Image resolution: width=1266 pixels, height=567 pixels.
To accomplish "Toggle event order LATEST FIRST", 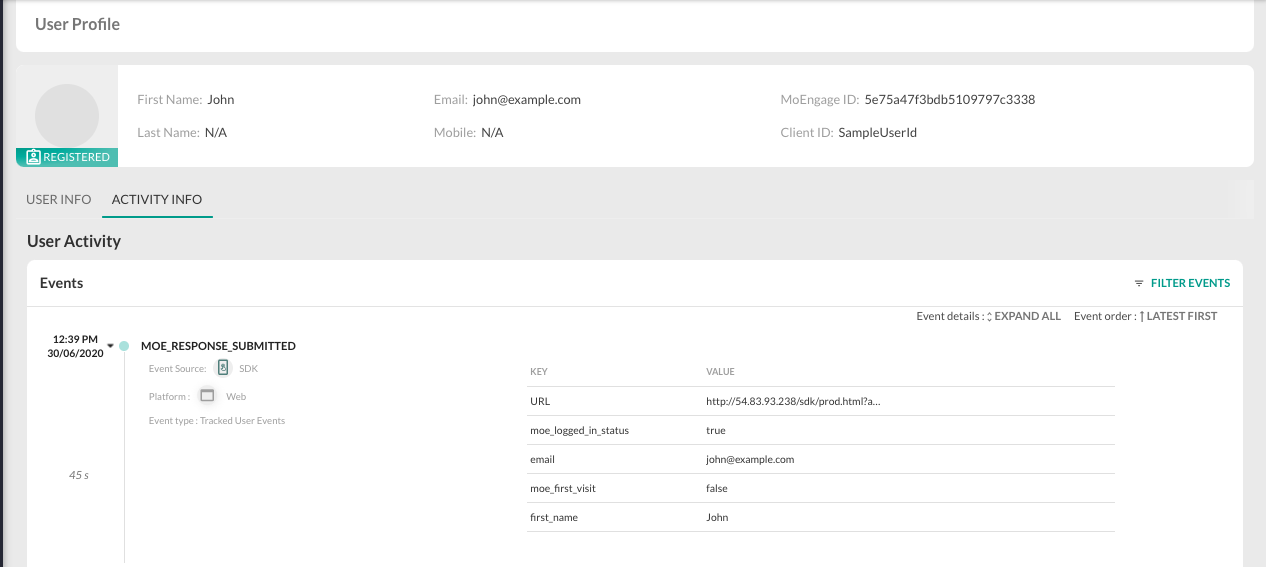I will coord(1181,316).
